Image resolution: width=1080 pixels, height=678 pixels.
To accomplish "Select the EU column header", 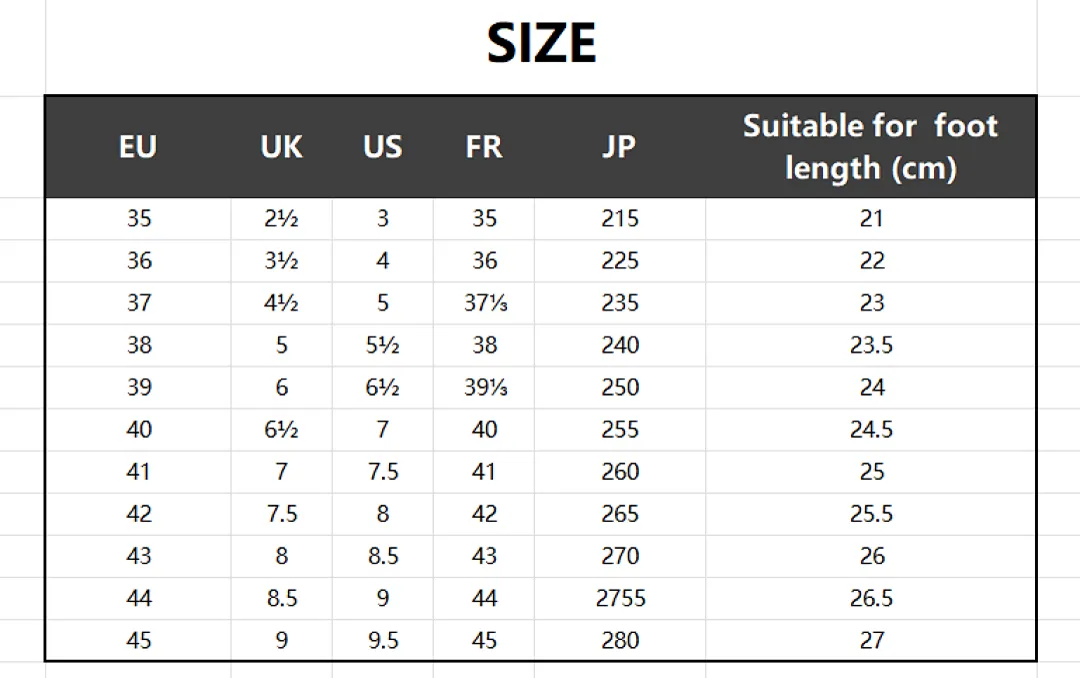I will [x=138, y=147].
